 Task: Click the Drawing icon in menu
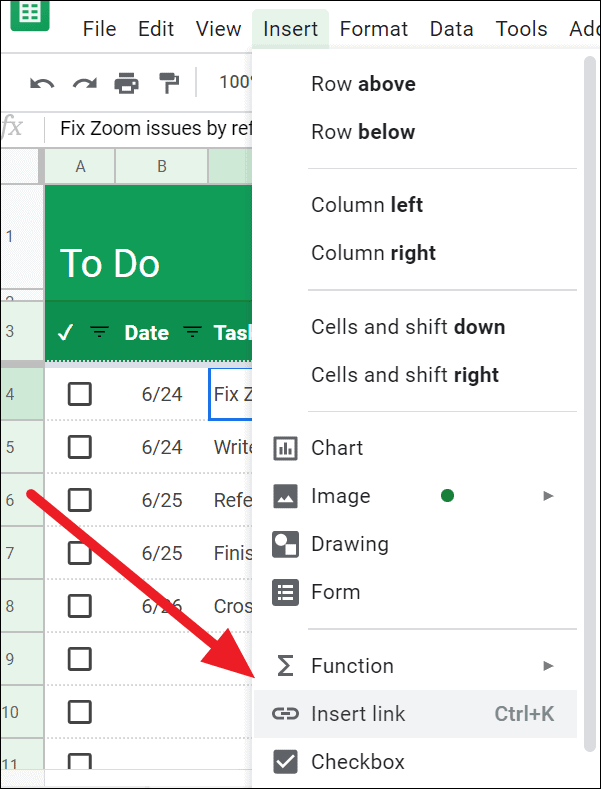[x=285, y=544]
